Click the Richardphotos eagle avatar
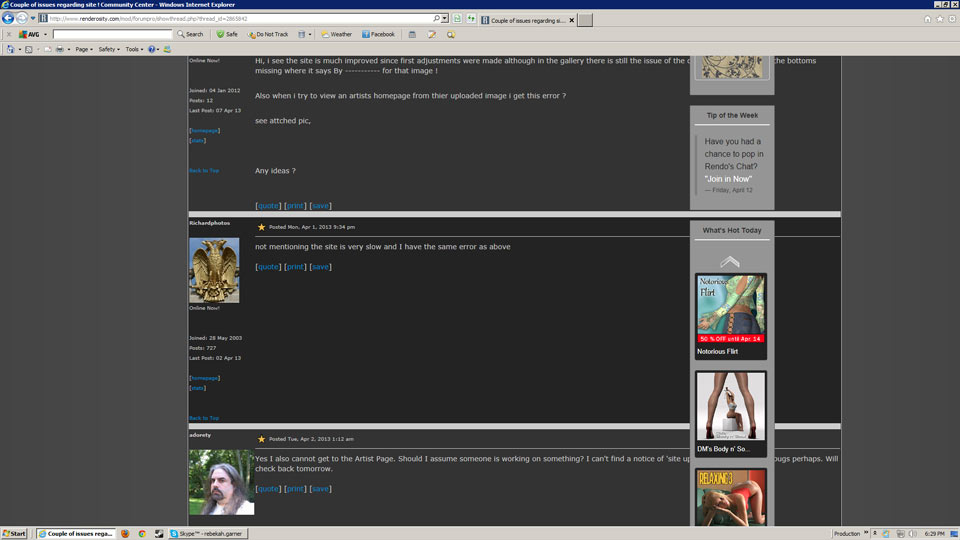This screenshot has height=540, width=960. pyautogui.click(x=214, y=270)
